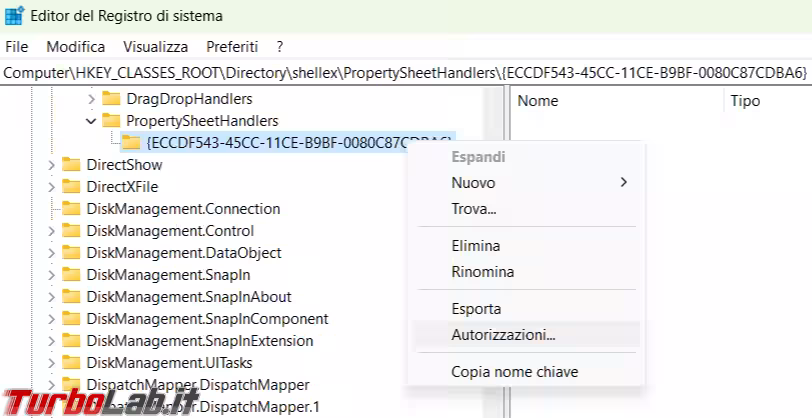This screenshot has width=812, height=418.
Task: Select DispatchMapper.DispatchMapper key
Action: tap(198, 385)
